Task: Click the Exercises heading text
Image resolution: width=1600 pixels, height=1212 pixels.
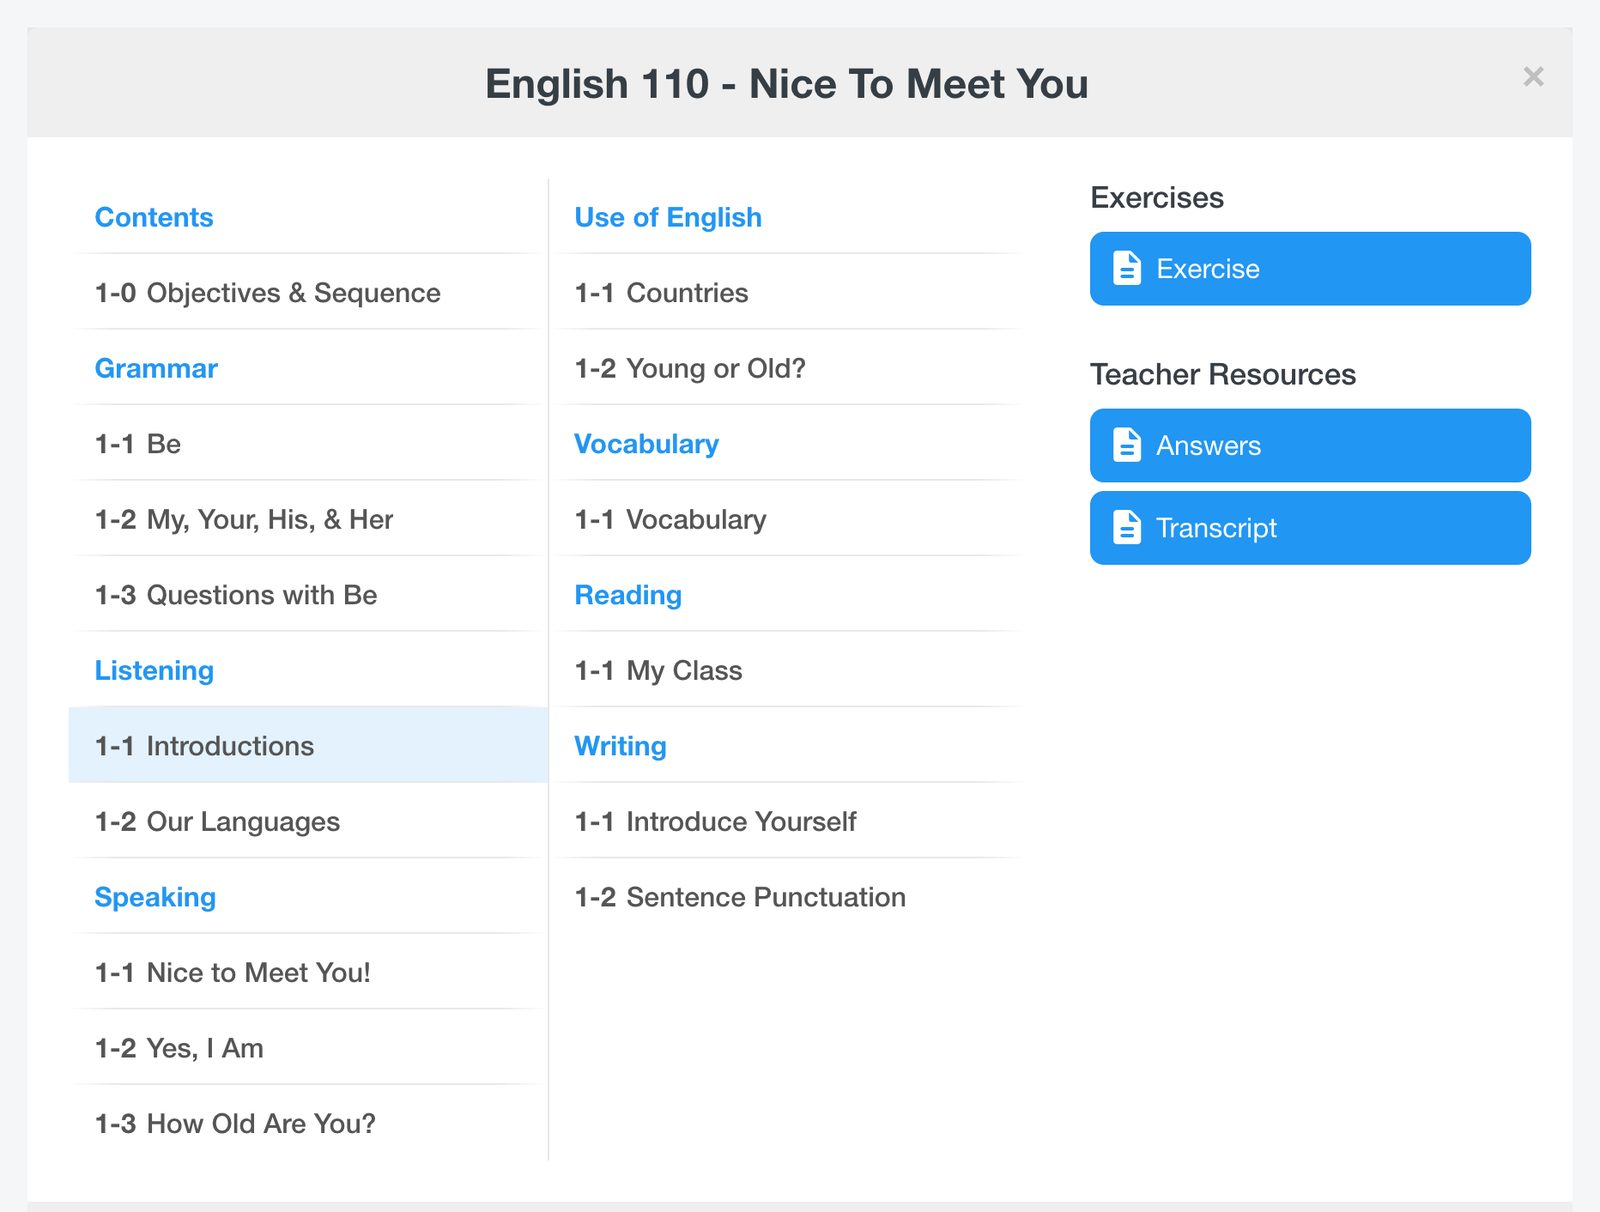Action: tap(1157, 197)
